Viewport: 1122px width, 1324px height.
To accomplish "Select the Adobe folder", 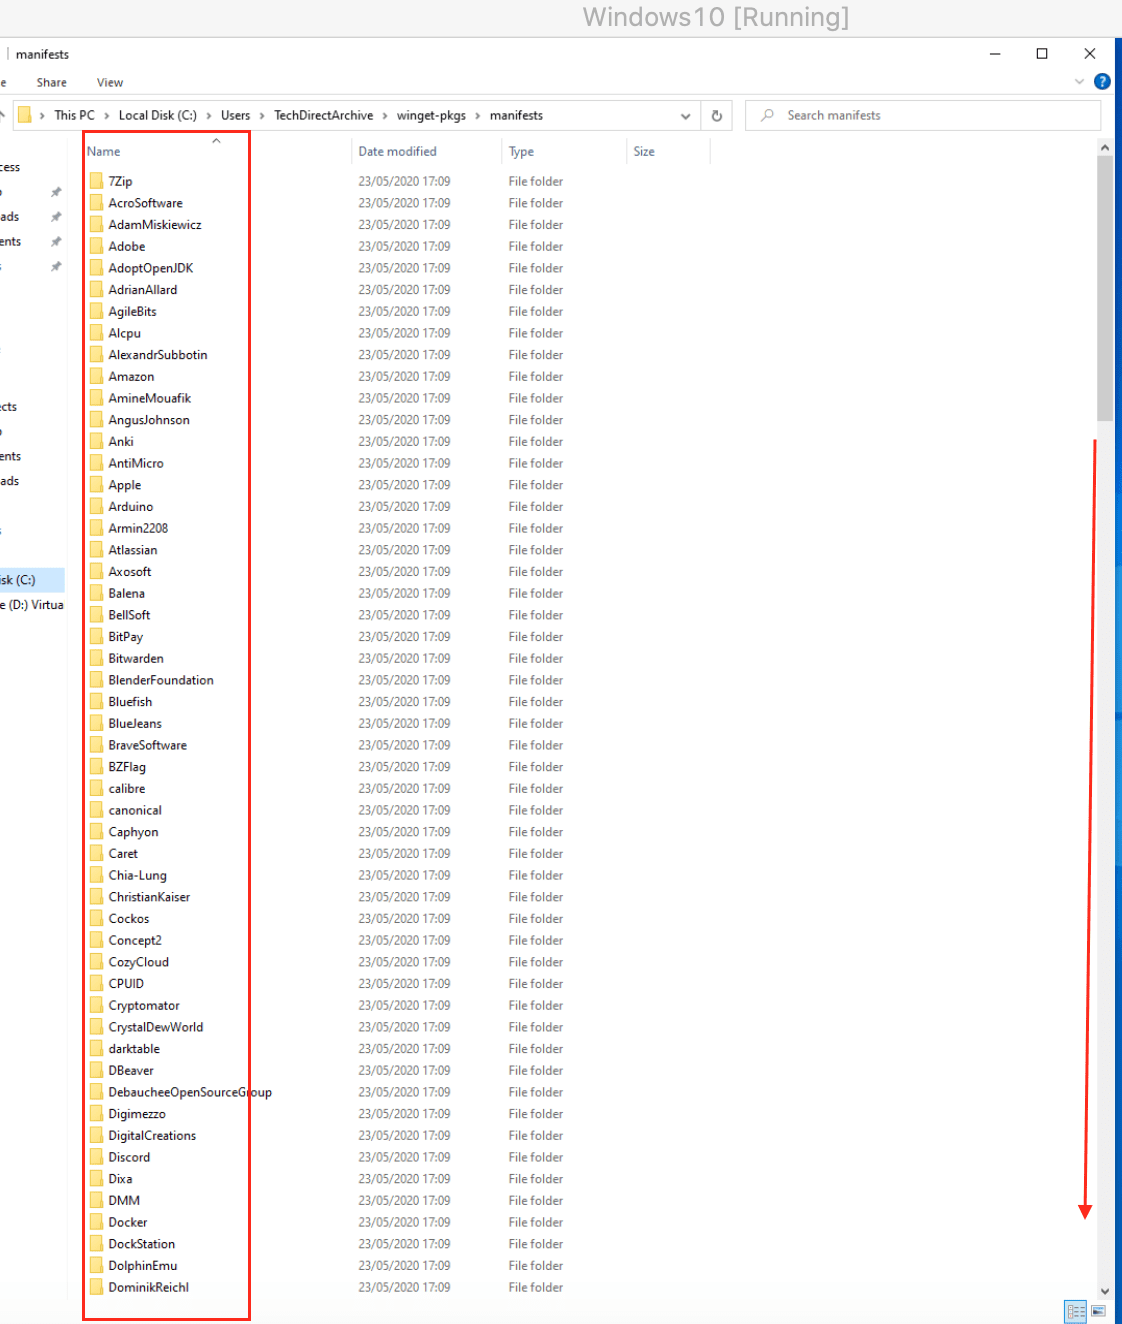I will click(x=127, y=246).
